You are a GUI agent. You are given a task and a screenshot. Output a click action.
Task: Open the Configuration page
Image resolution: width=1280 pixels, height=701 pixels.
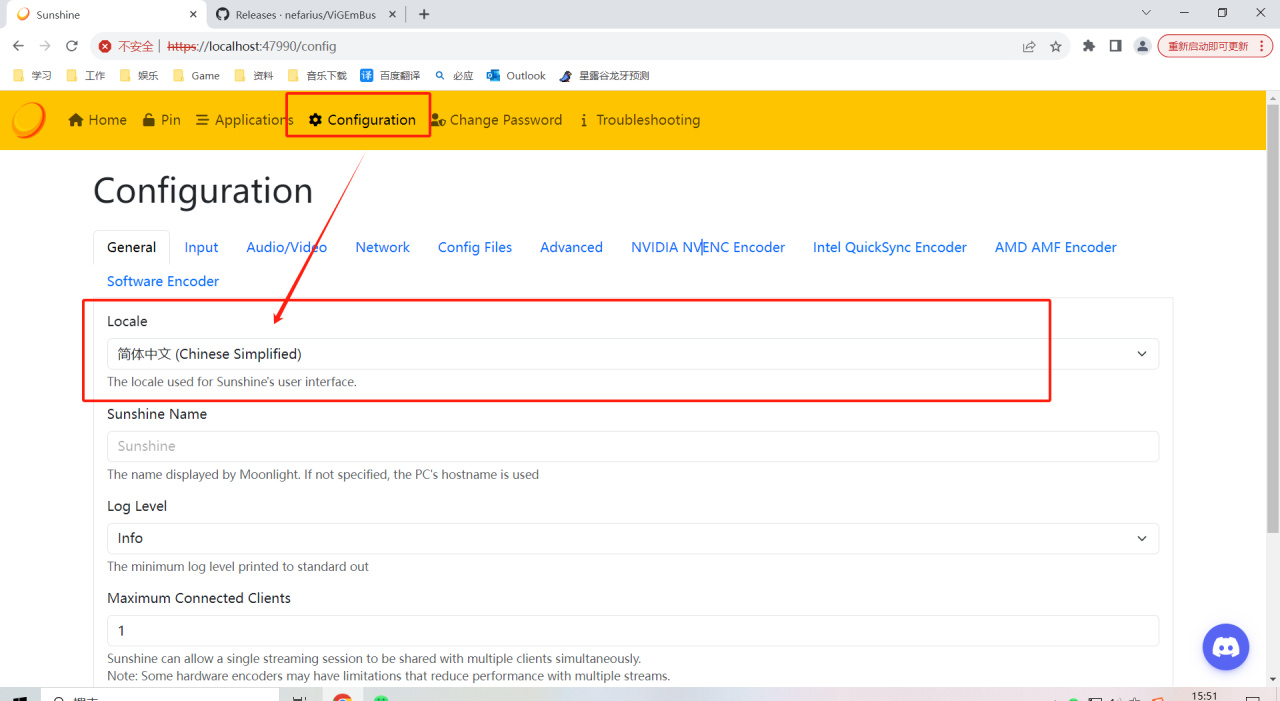pos(362,120)
